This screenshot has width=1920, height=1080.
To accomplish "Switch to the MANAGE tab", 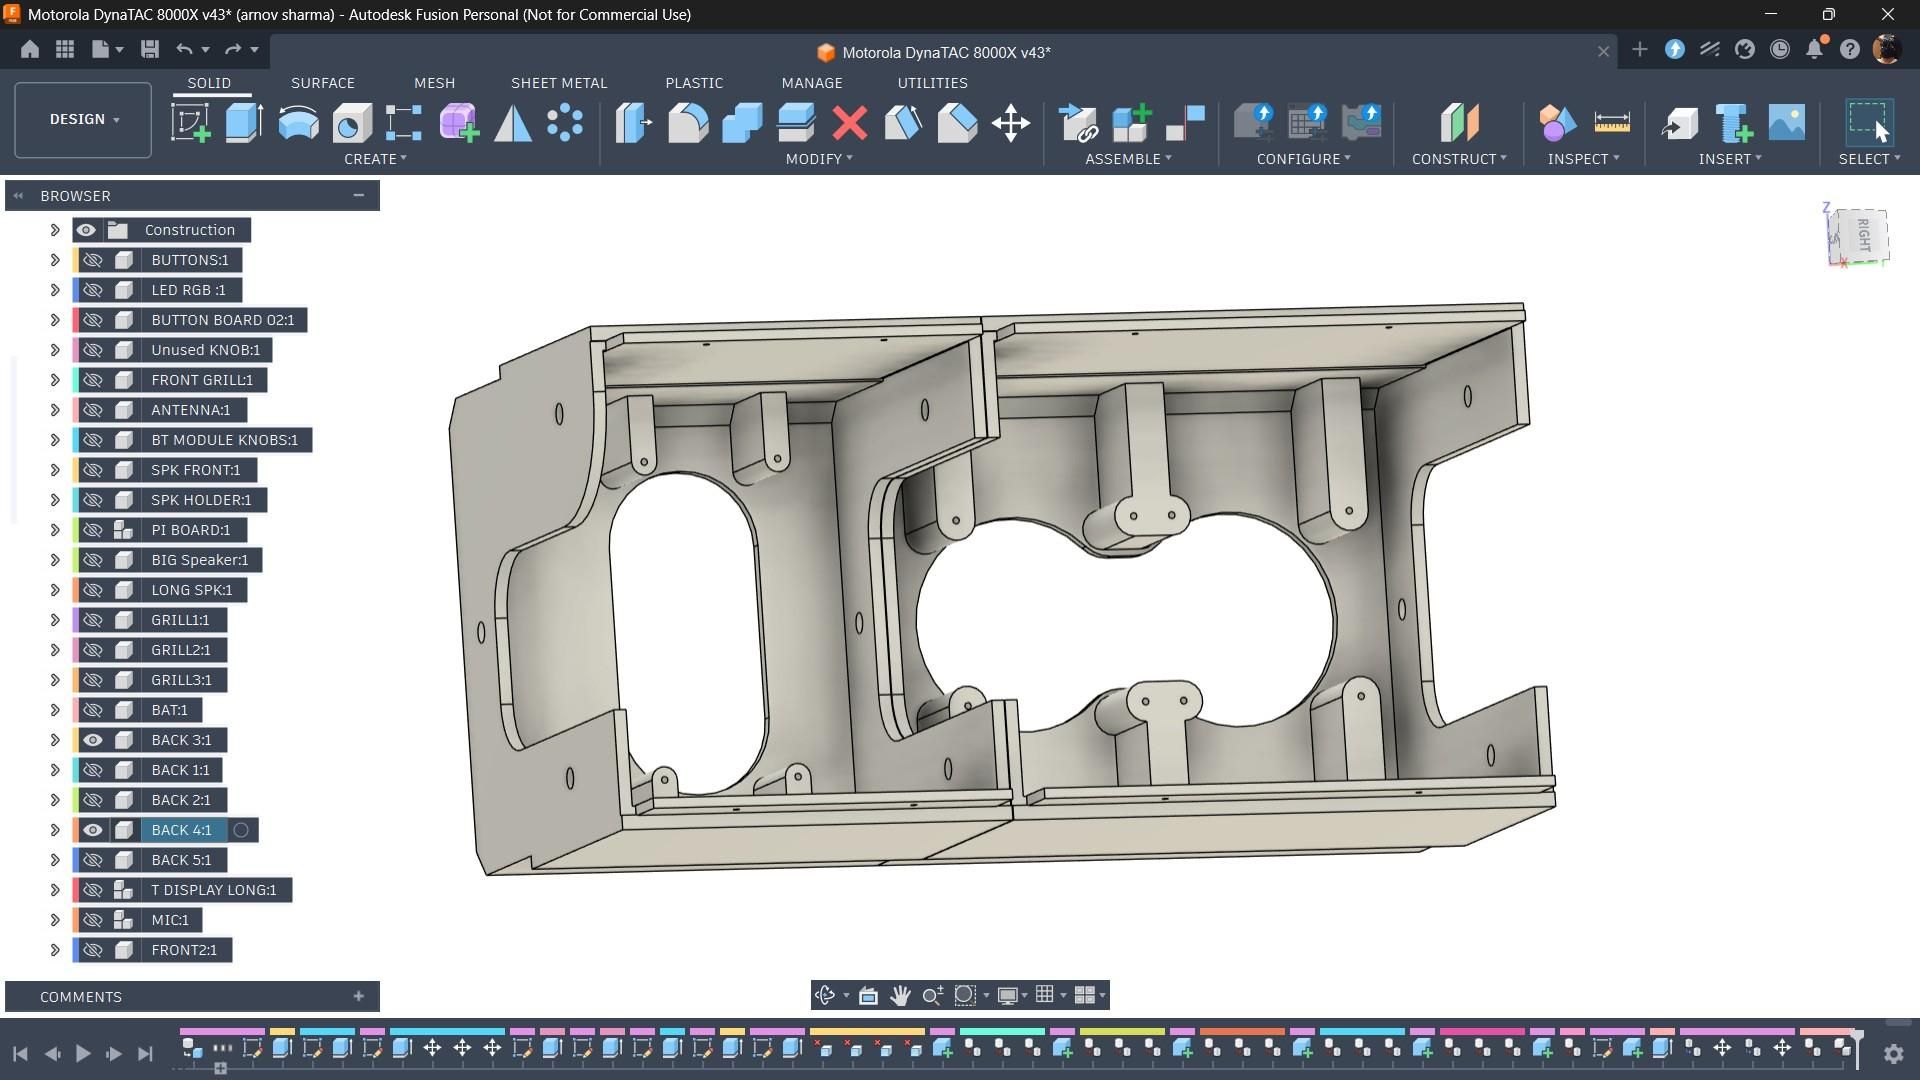I will click(812, 83).
